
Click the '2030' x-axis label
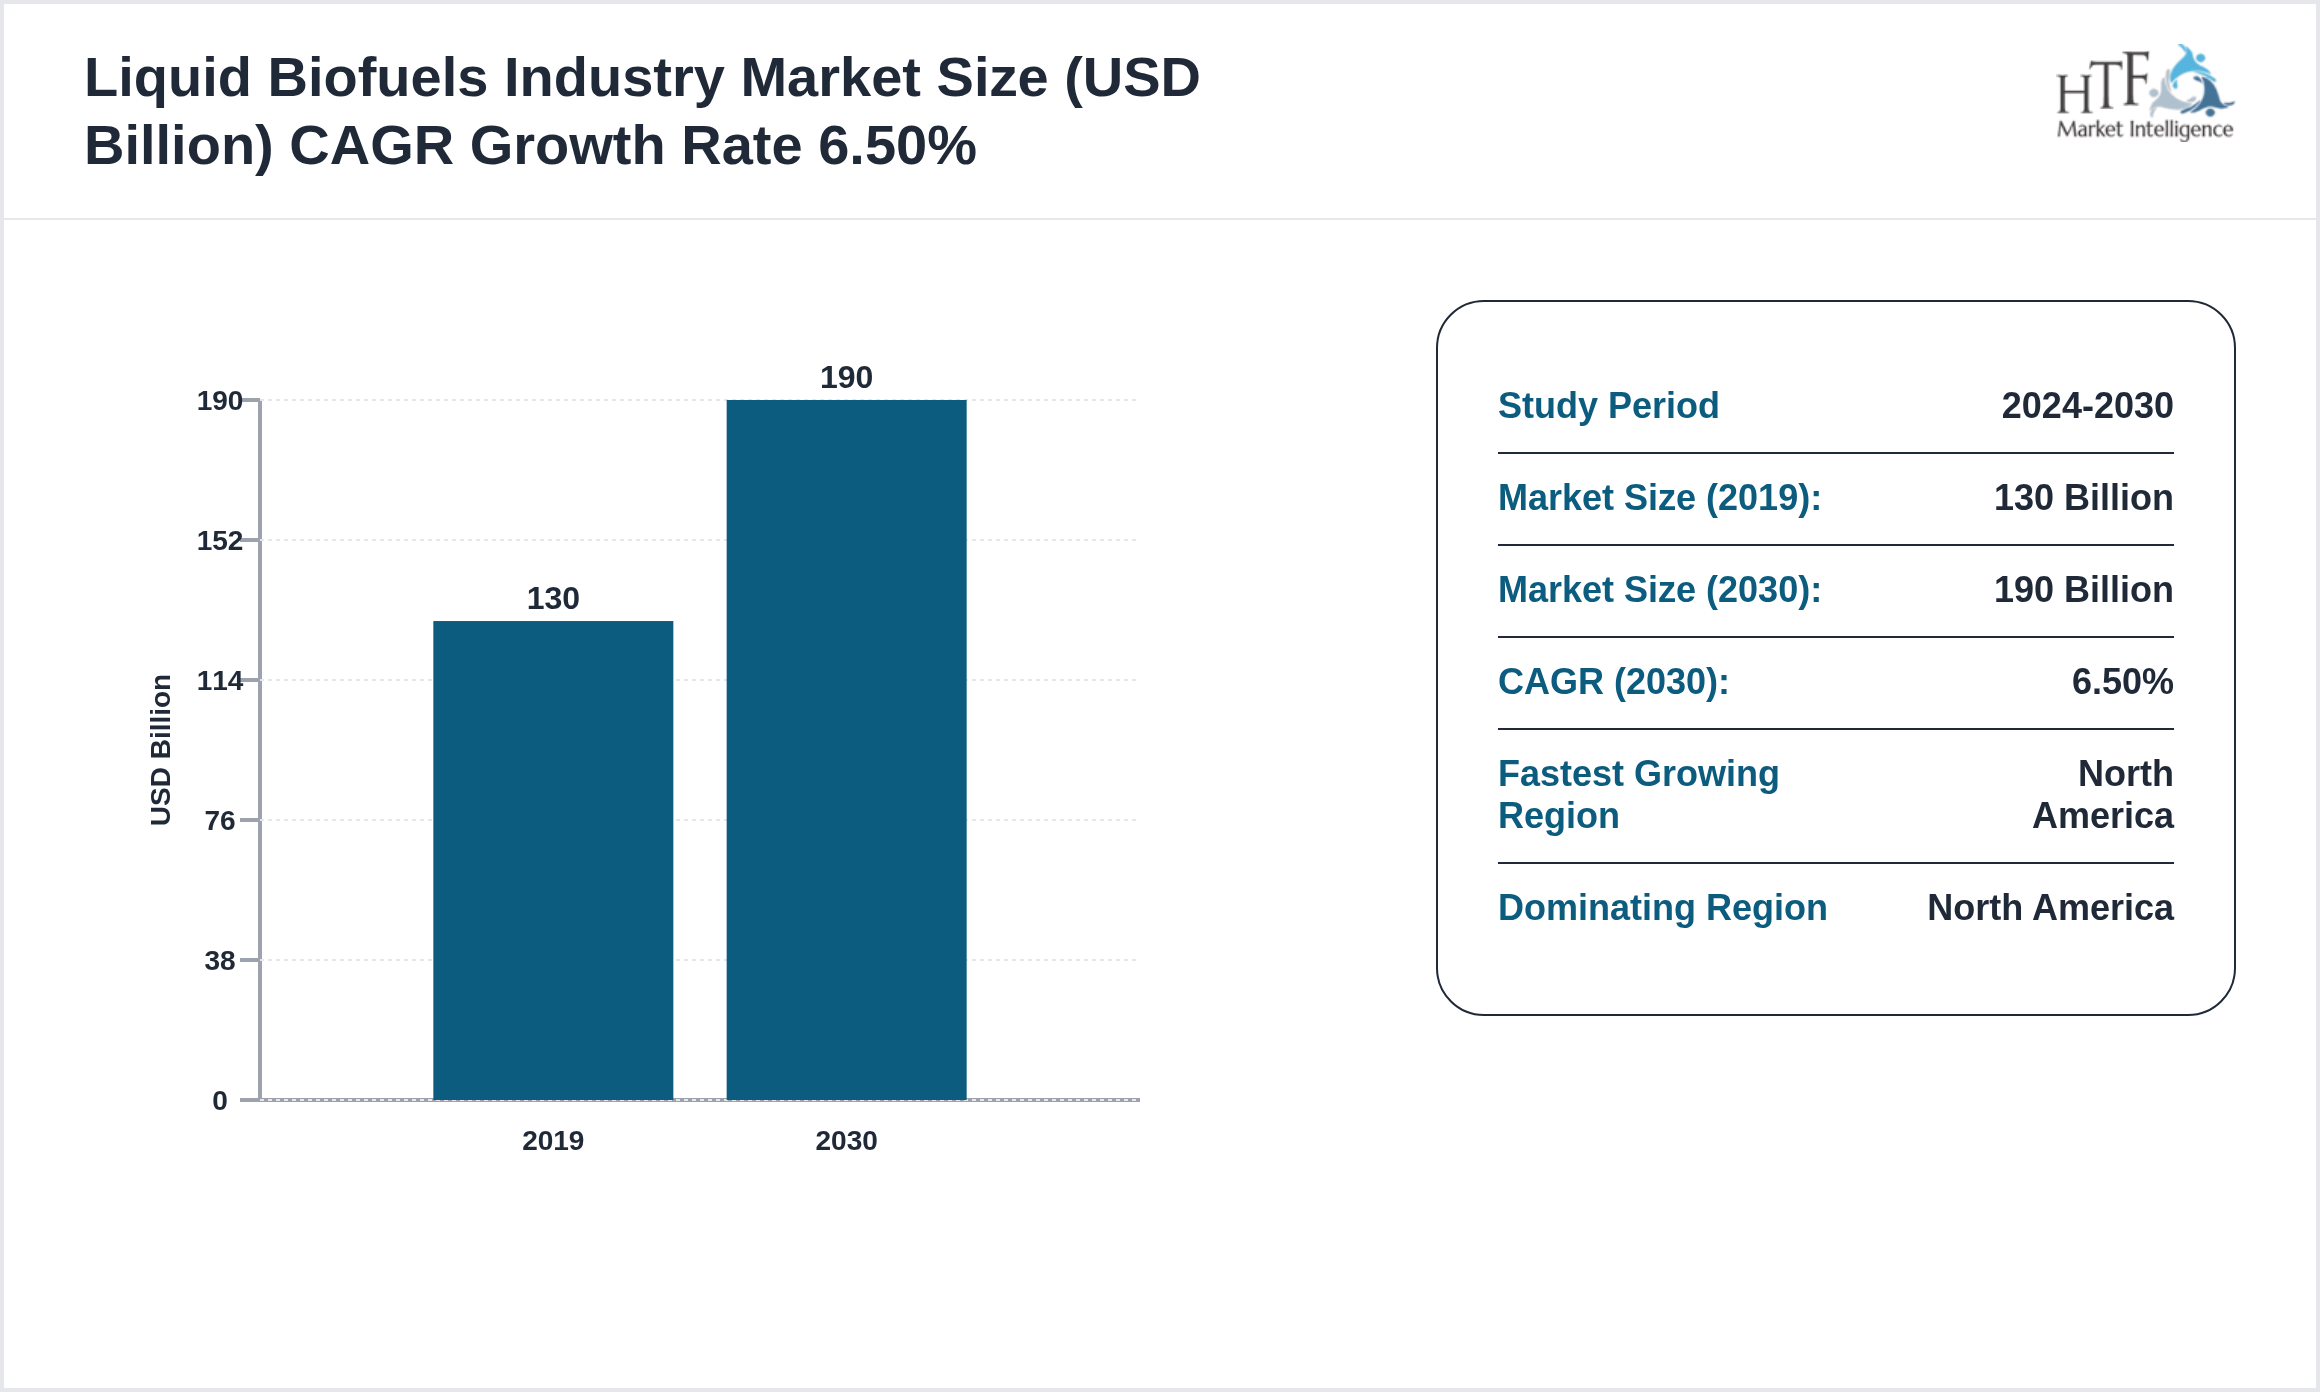[846, 1141]
